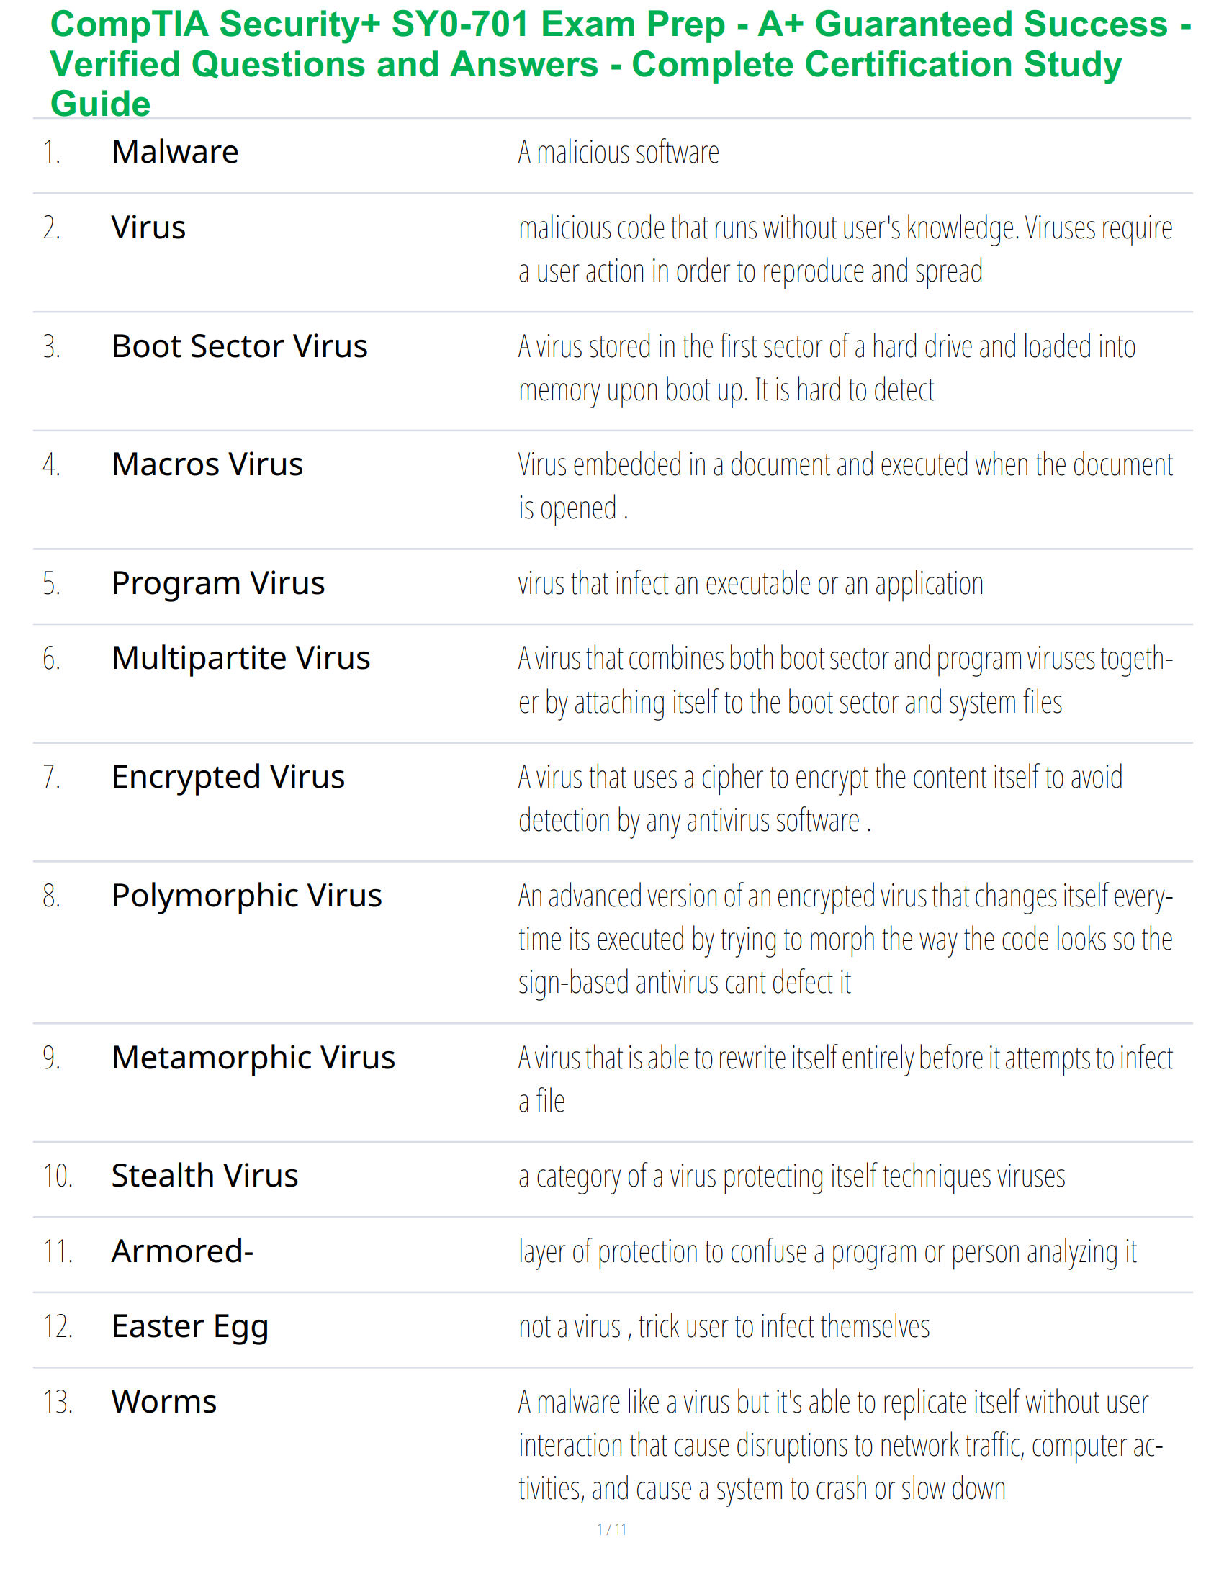This screenshot has width=1224, height=1584.
Task: Click the definition about executable or application infection
Action: tap(750, 584)
